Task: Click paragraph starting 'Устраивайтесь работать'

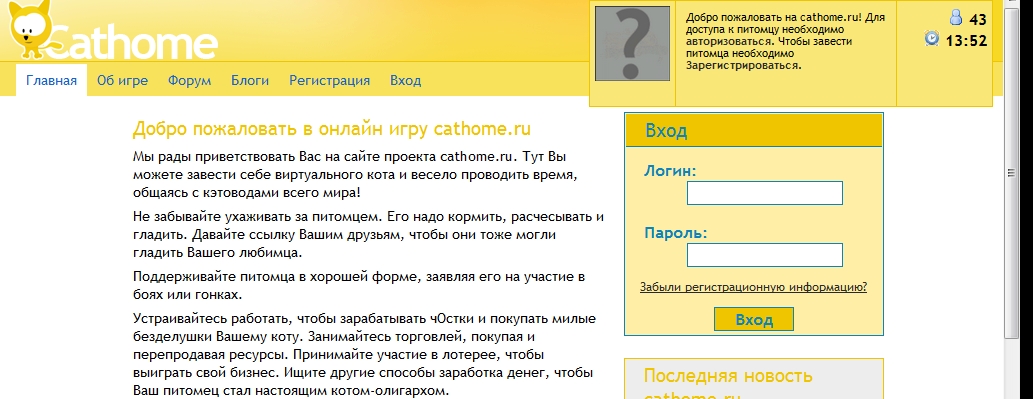Action: (364, 355)
